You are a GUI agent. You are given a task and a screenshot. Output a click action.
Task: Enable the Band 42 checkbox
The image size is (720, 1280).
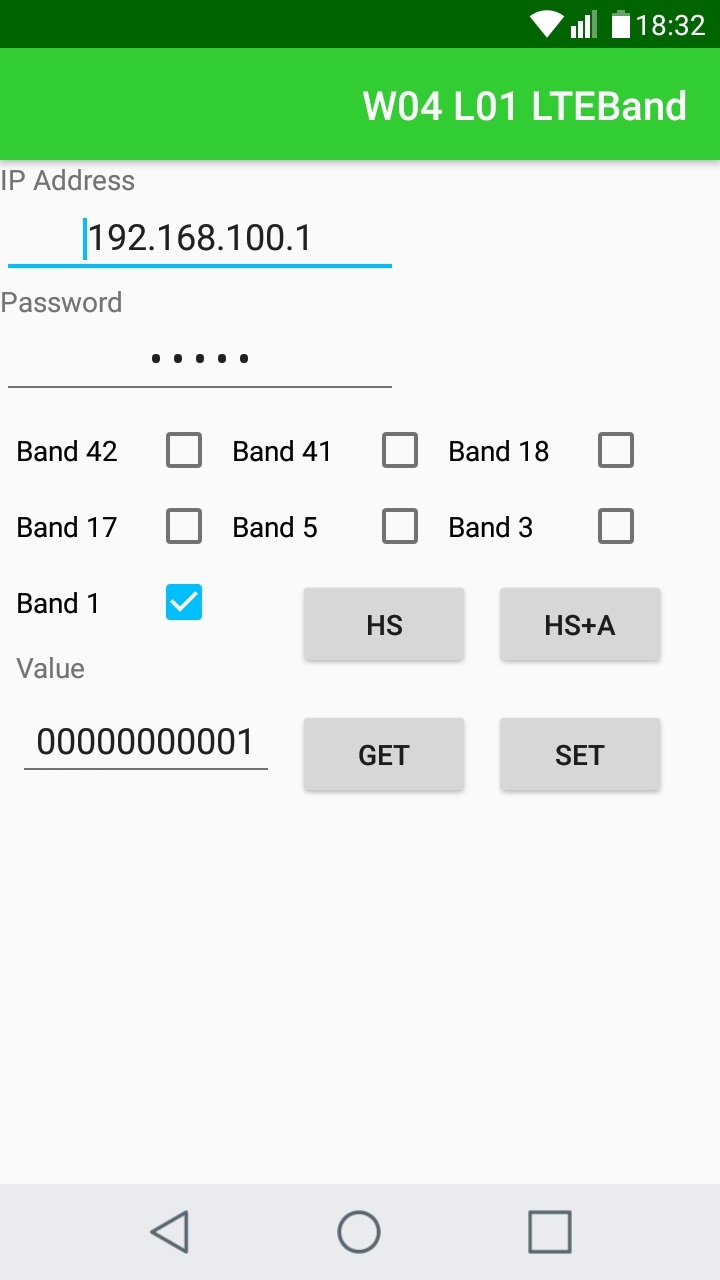[184, 451]
